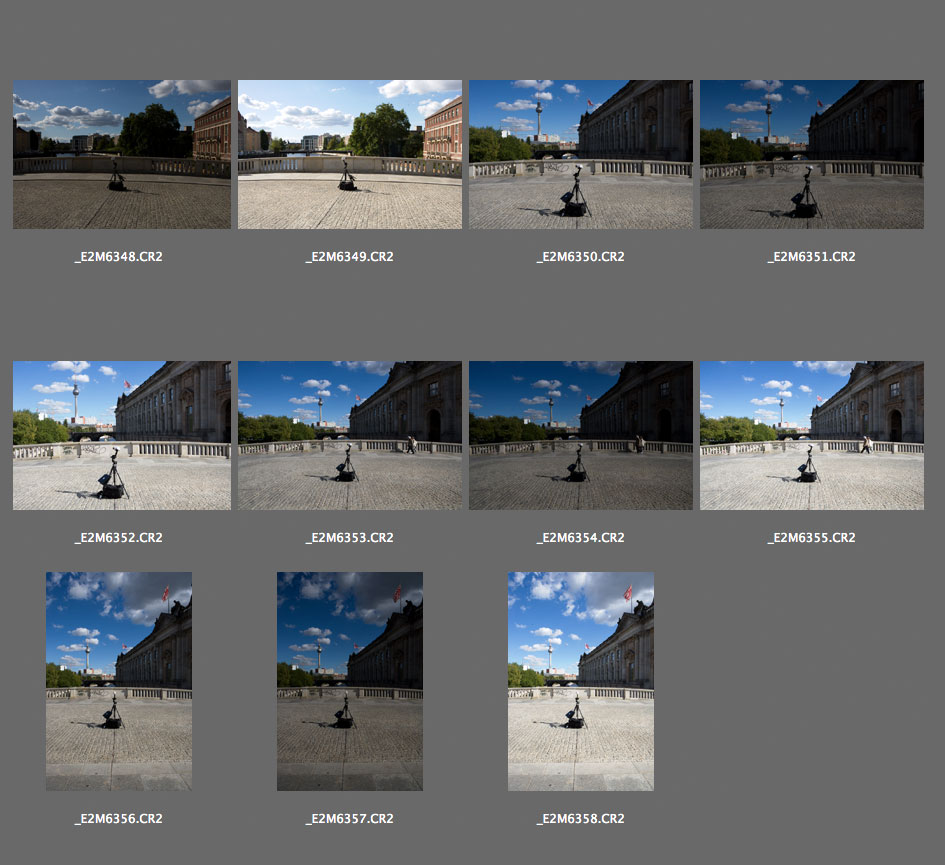The width and height of the screenshot is (945, 865).
Task: Click the _E2M6355.CR2 photo thumbnail
Action: [812, 435]
